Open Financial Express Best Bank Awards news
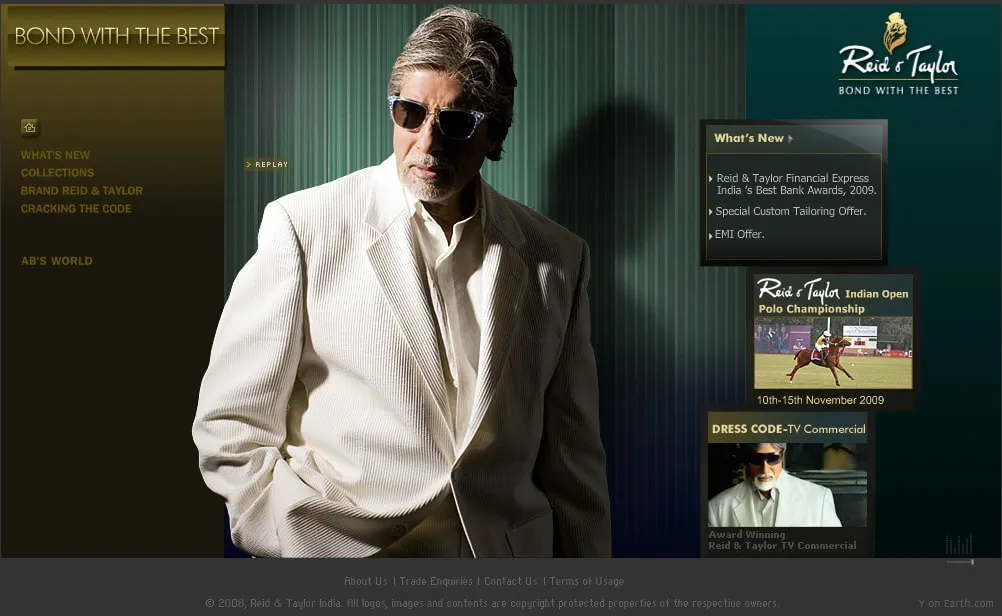 [794, 184]
